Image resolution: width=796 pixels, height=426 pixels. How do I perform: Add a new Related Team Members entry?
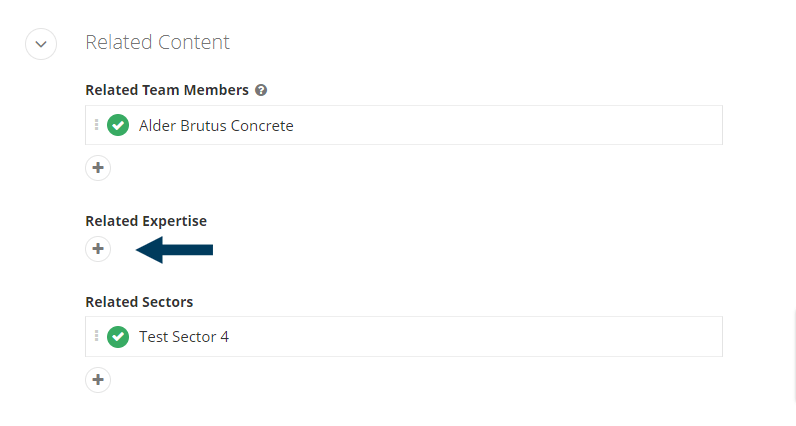98,168
